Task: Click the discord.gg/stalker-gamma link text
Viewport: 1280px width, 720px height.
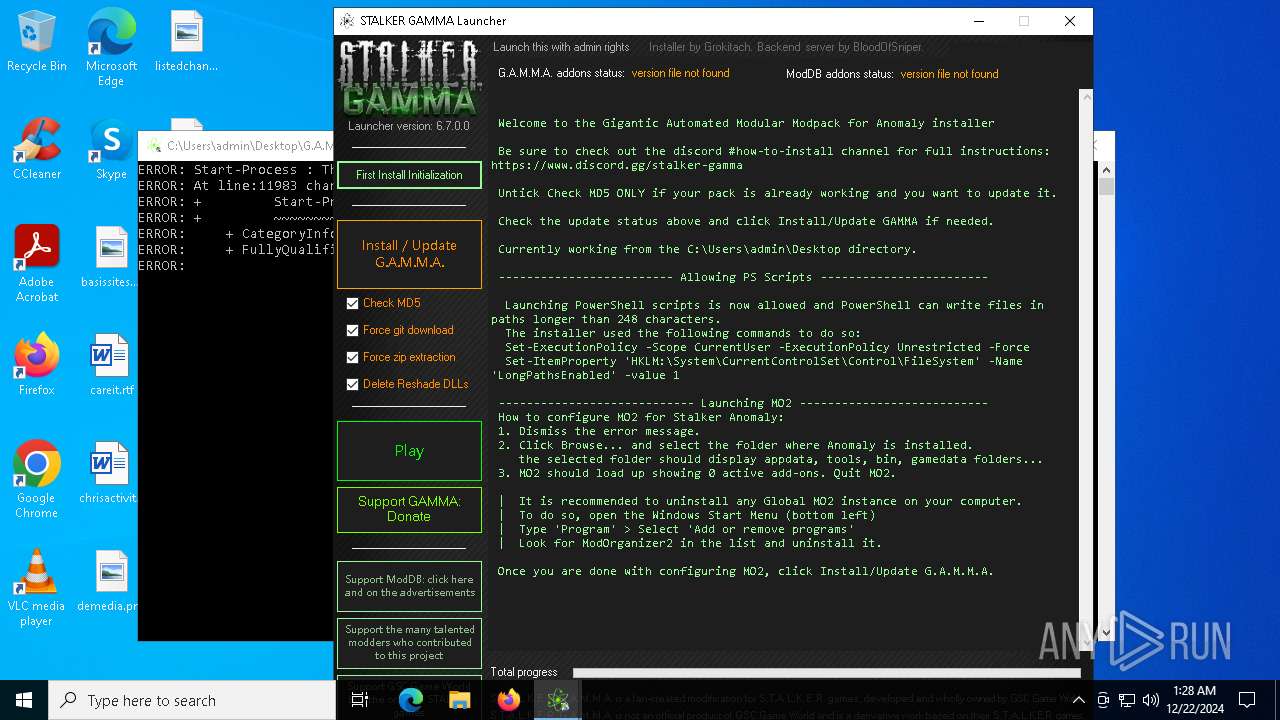Action: click(x=617, y=165)
